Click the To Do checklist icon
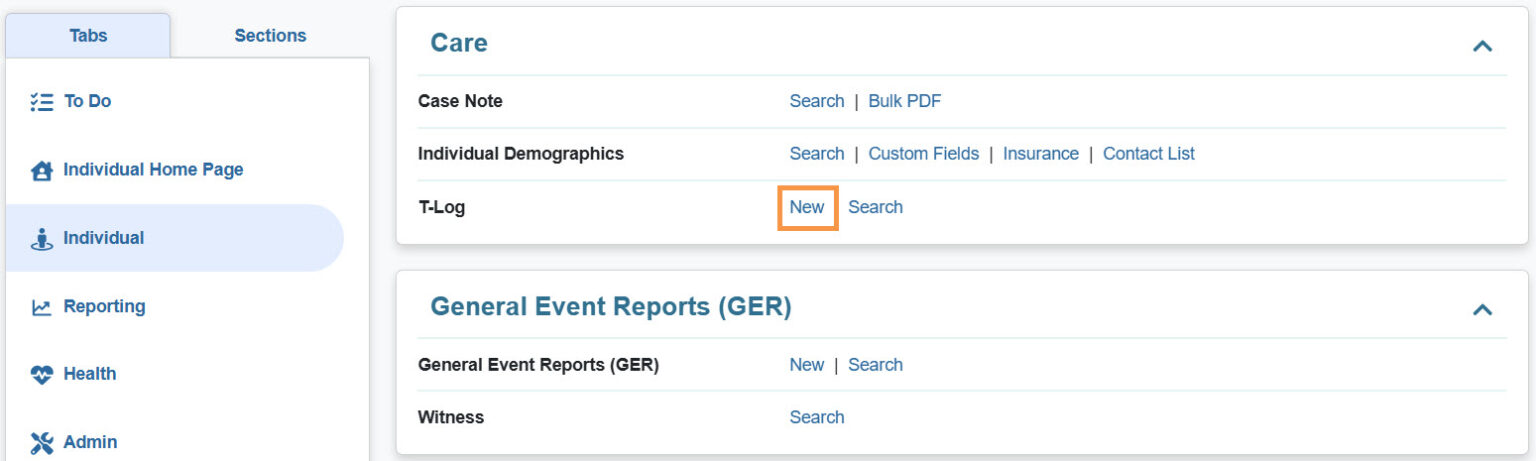Image resolution: width=1536 pixels, height=461 pixels. tap(41, 102)
